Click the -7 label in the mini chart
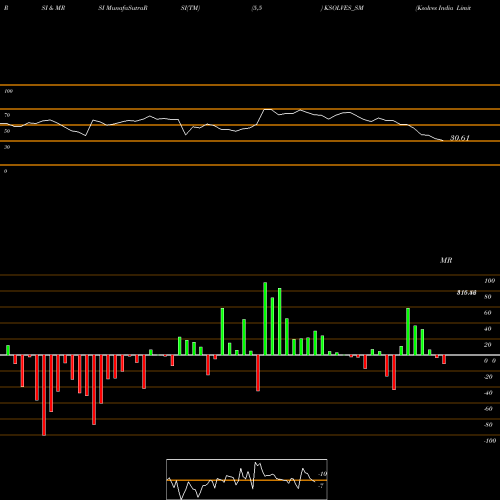This screenshot has width=500, height=500. point(321,486)
